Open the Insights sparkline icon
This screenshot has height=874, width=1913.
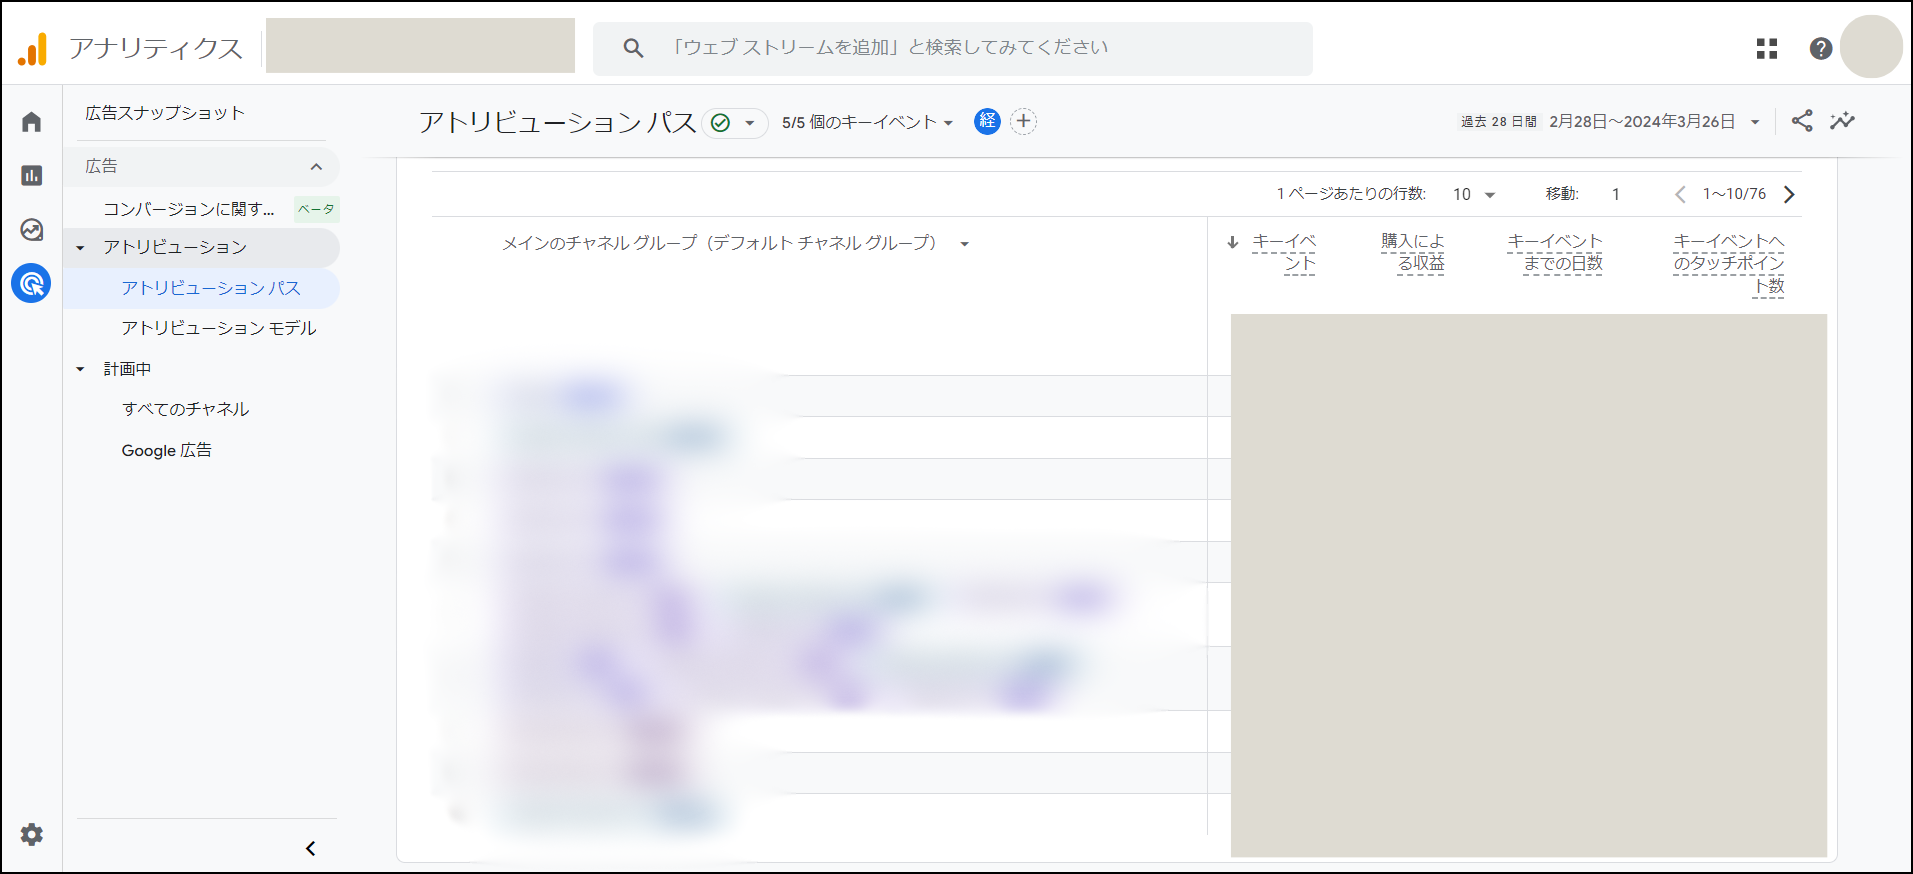[1842, 121]
